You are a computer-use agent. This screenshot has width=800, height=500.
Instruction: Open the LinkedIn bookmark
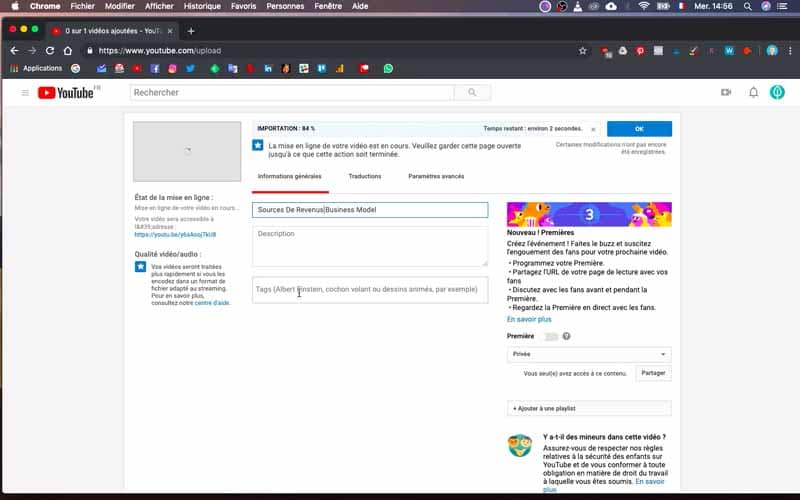268,68
